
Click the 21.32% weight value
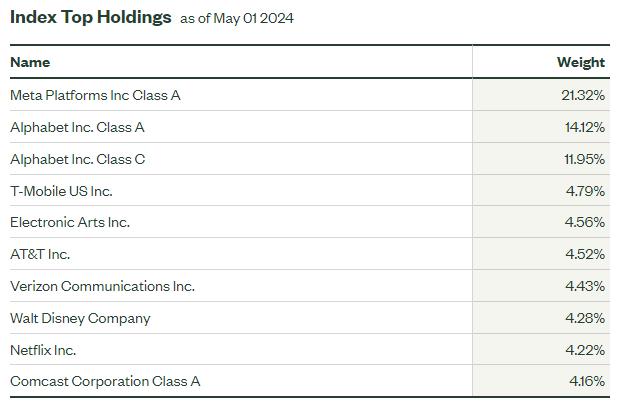[x=583, y=95]
